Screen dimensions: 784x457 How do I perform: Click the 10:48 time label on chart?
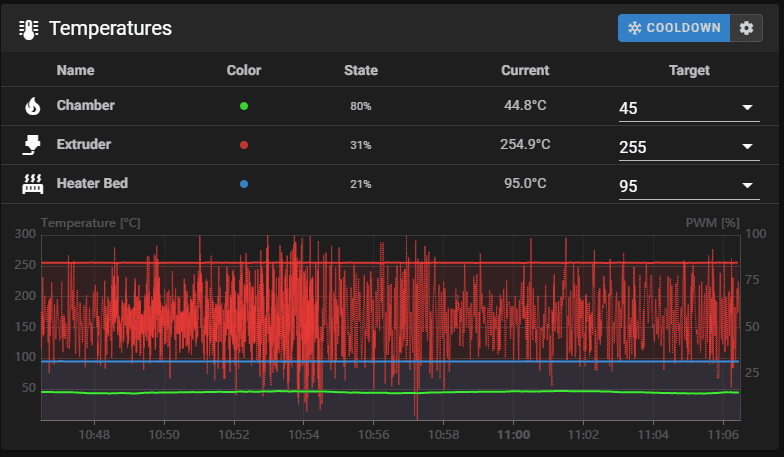pos(94,434)
